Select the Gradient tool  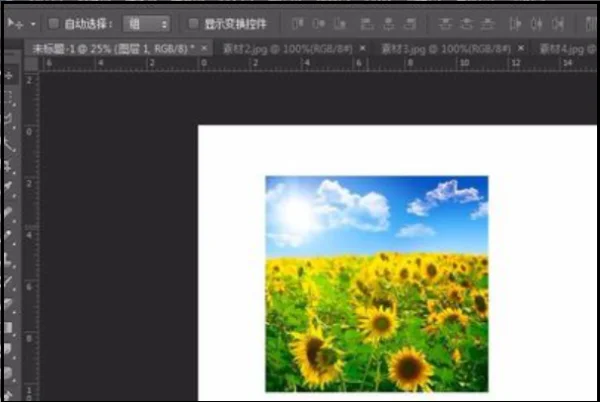point(9,327)
